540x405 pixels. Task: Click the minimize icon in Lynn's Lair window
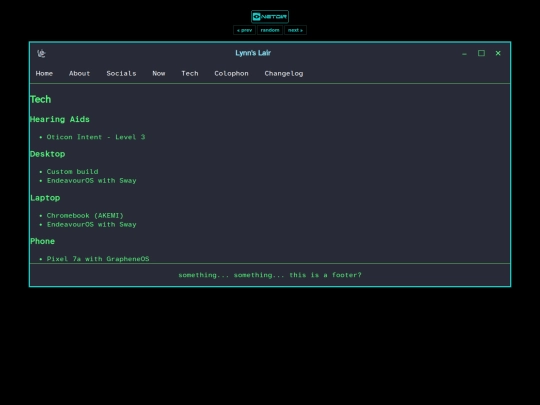point(464,54)
